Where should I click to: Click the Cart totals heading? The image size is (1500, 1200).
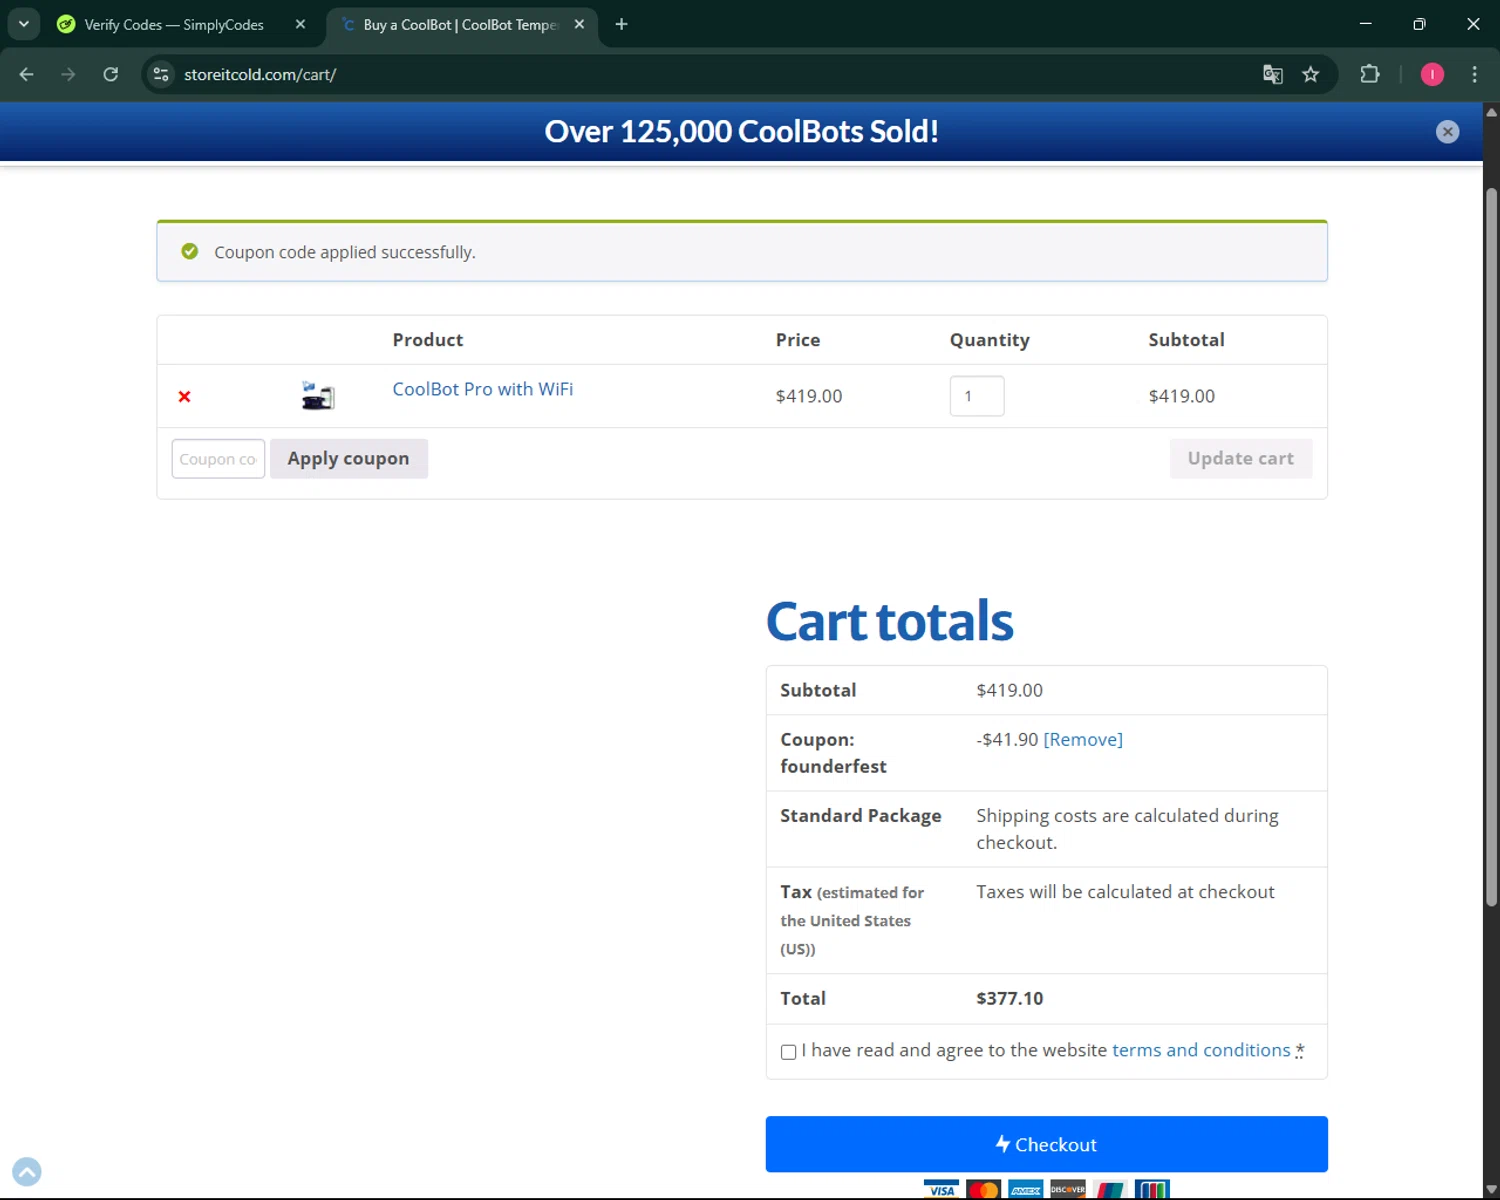pyautogui.click(x=890, y=621)
